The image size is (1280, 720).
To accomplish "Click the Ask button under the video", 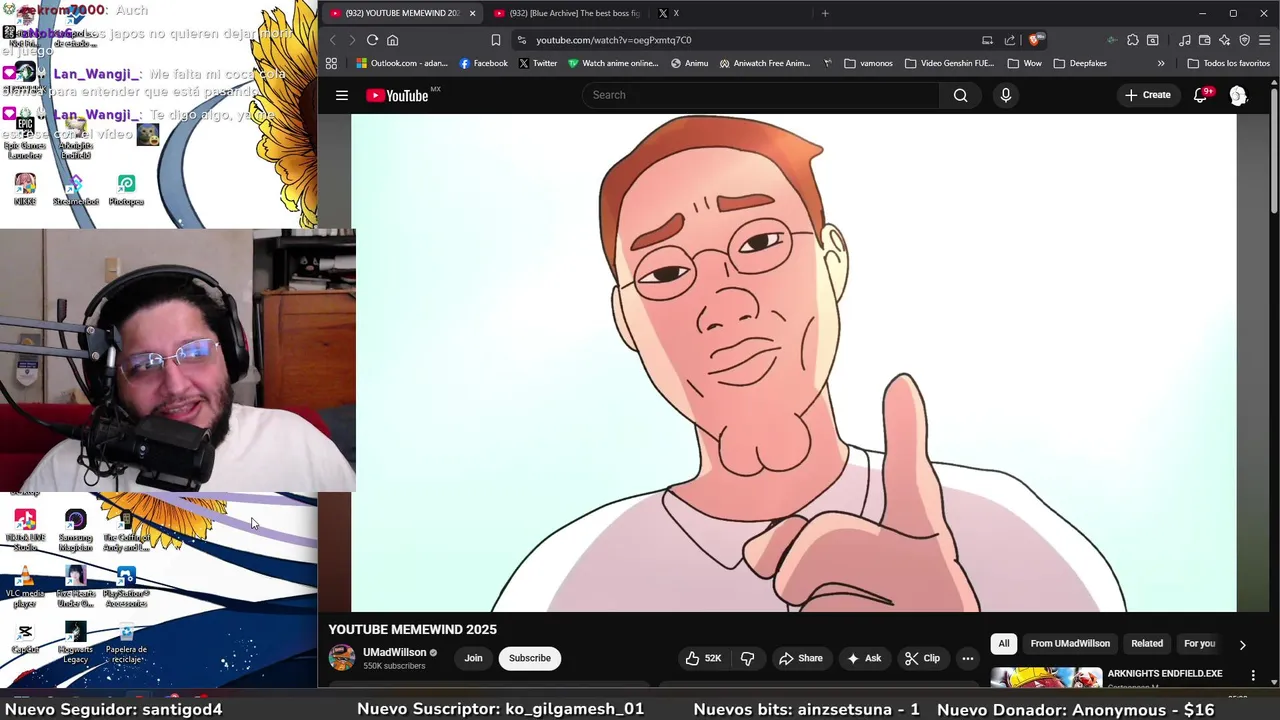I will click(864, 658).
